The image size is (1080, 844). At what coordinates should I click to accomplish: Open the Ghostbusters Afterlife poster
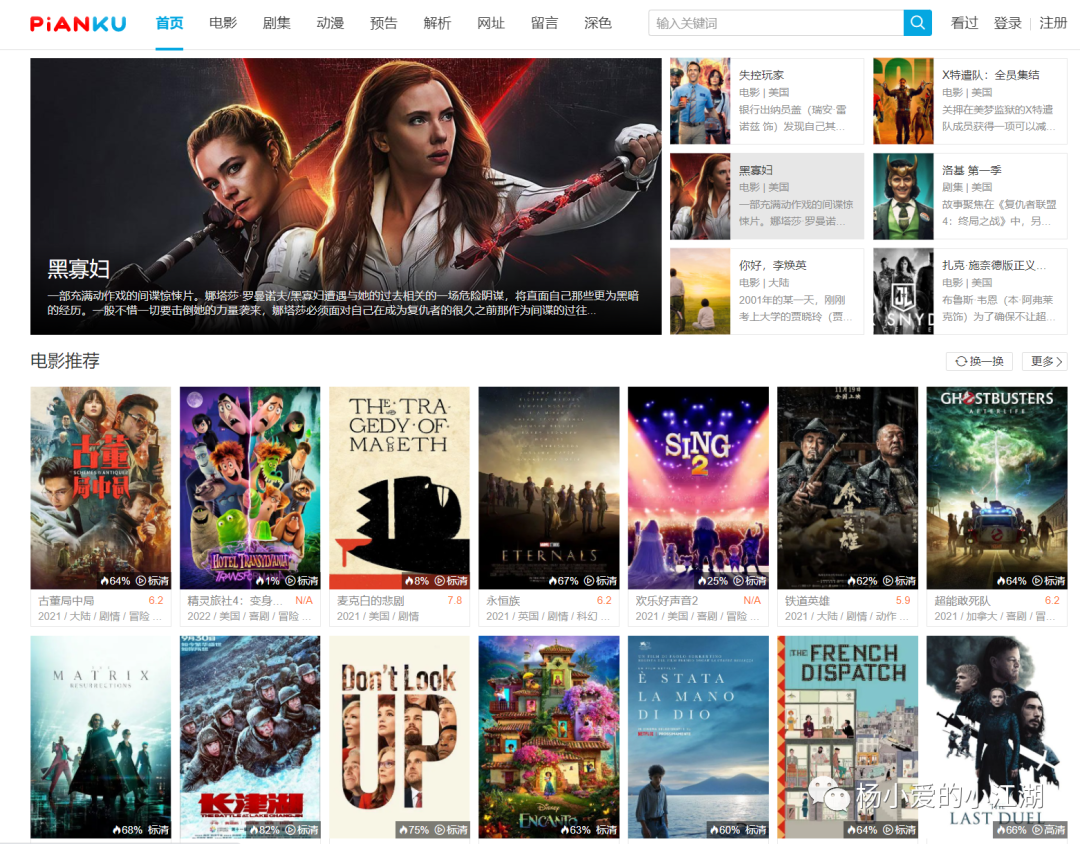point(997,488)
